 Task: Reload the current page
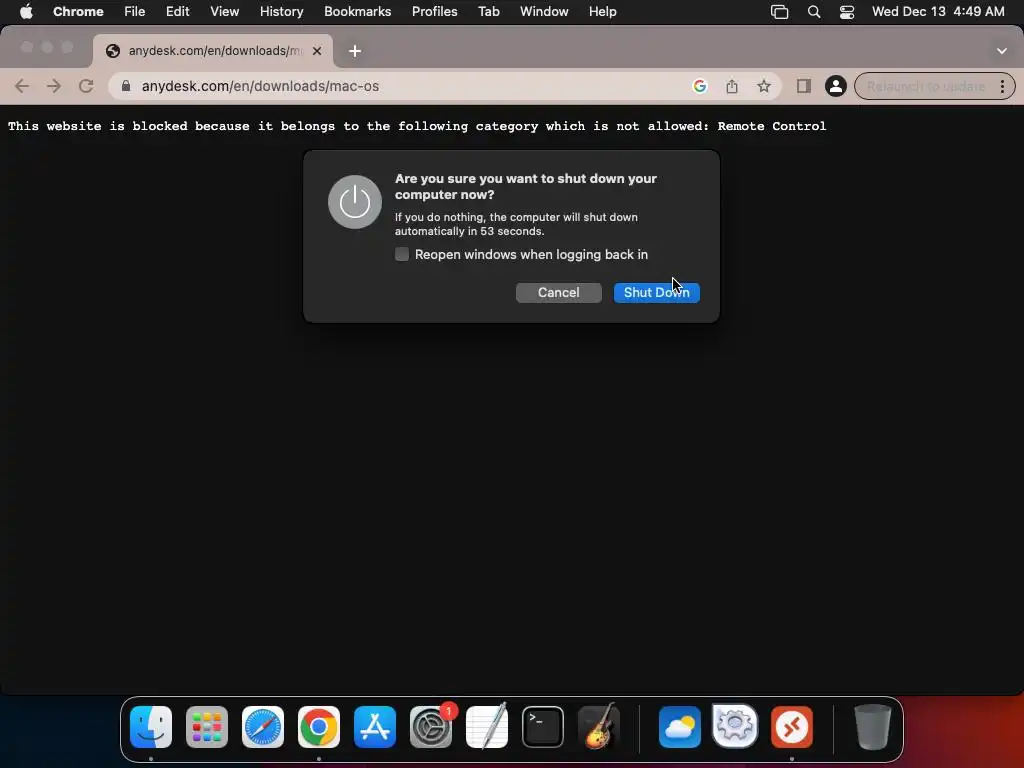(86, 86)
